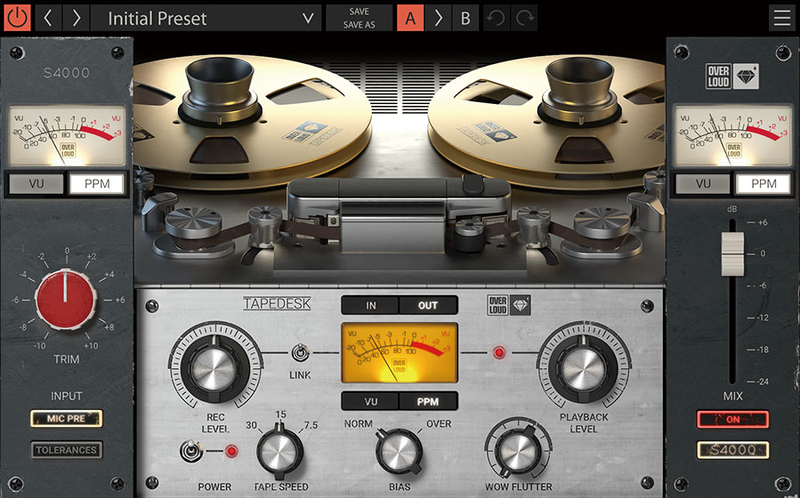Click the undo arrow

[x=495, y=18]
